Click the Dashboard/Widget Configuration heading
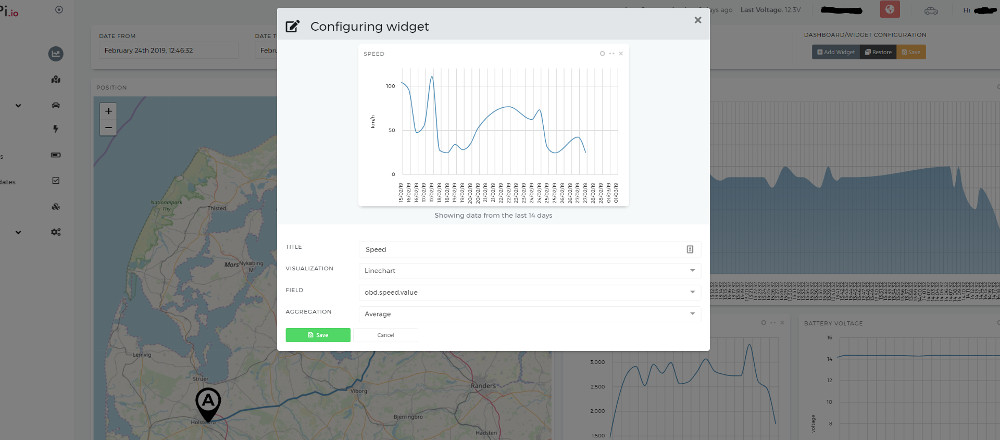This screenshot has width=1000, height=440. click(x=865, y=35)
